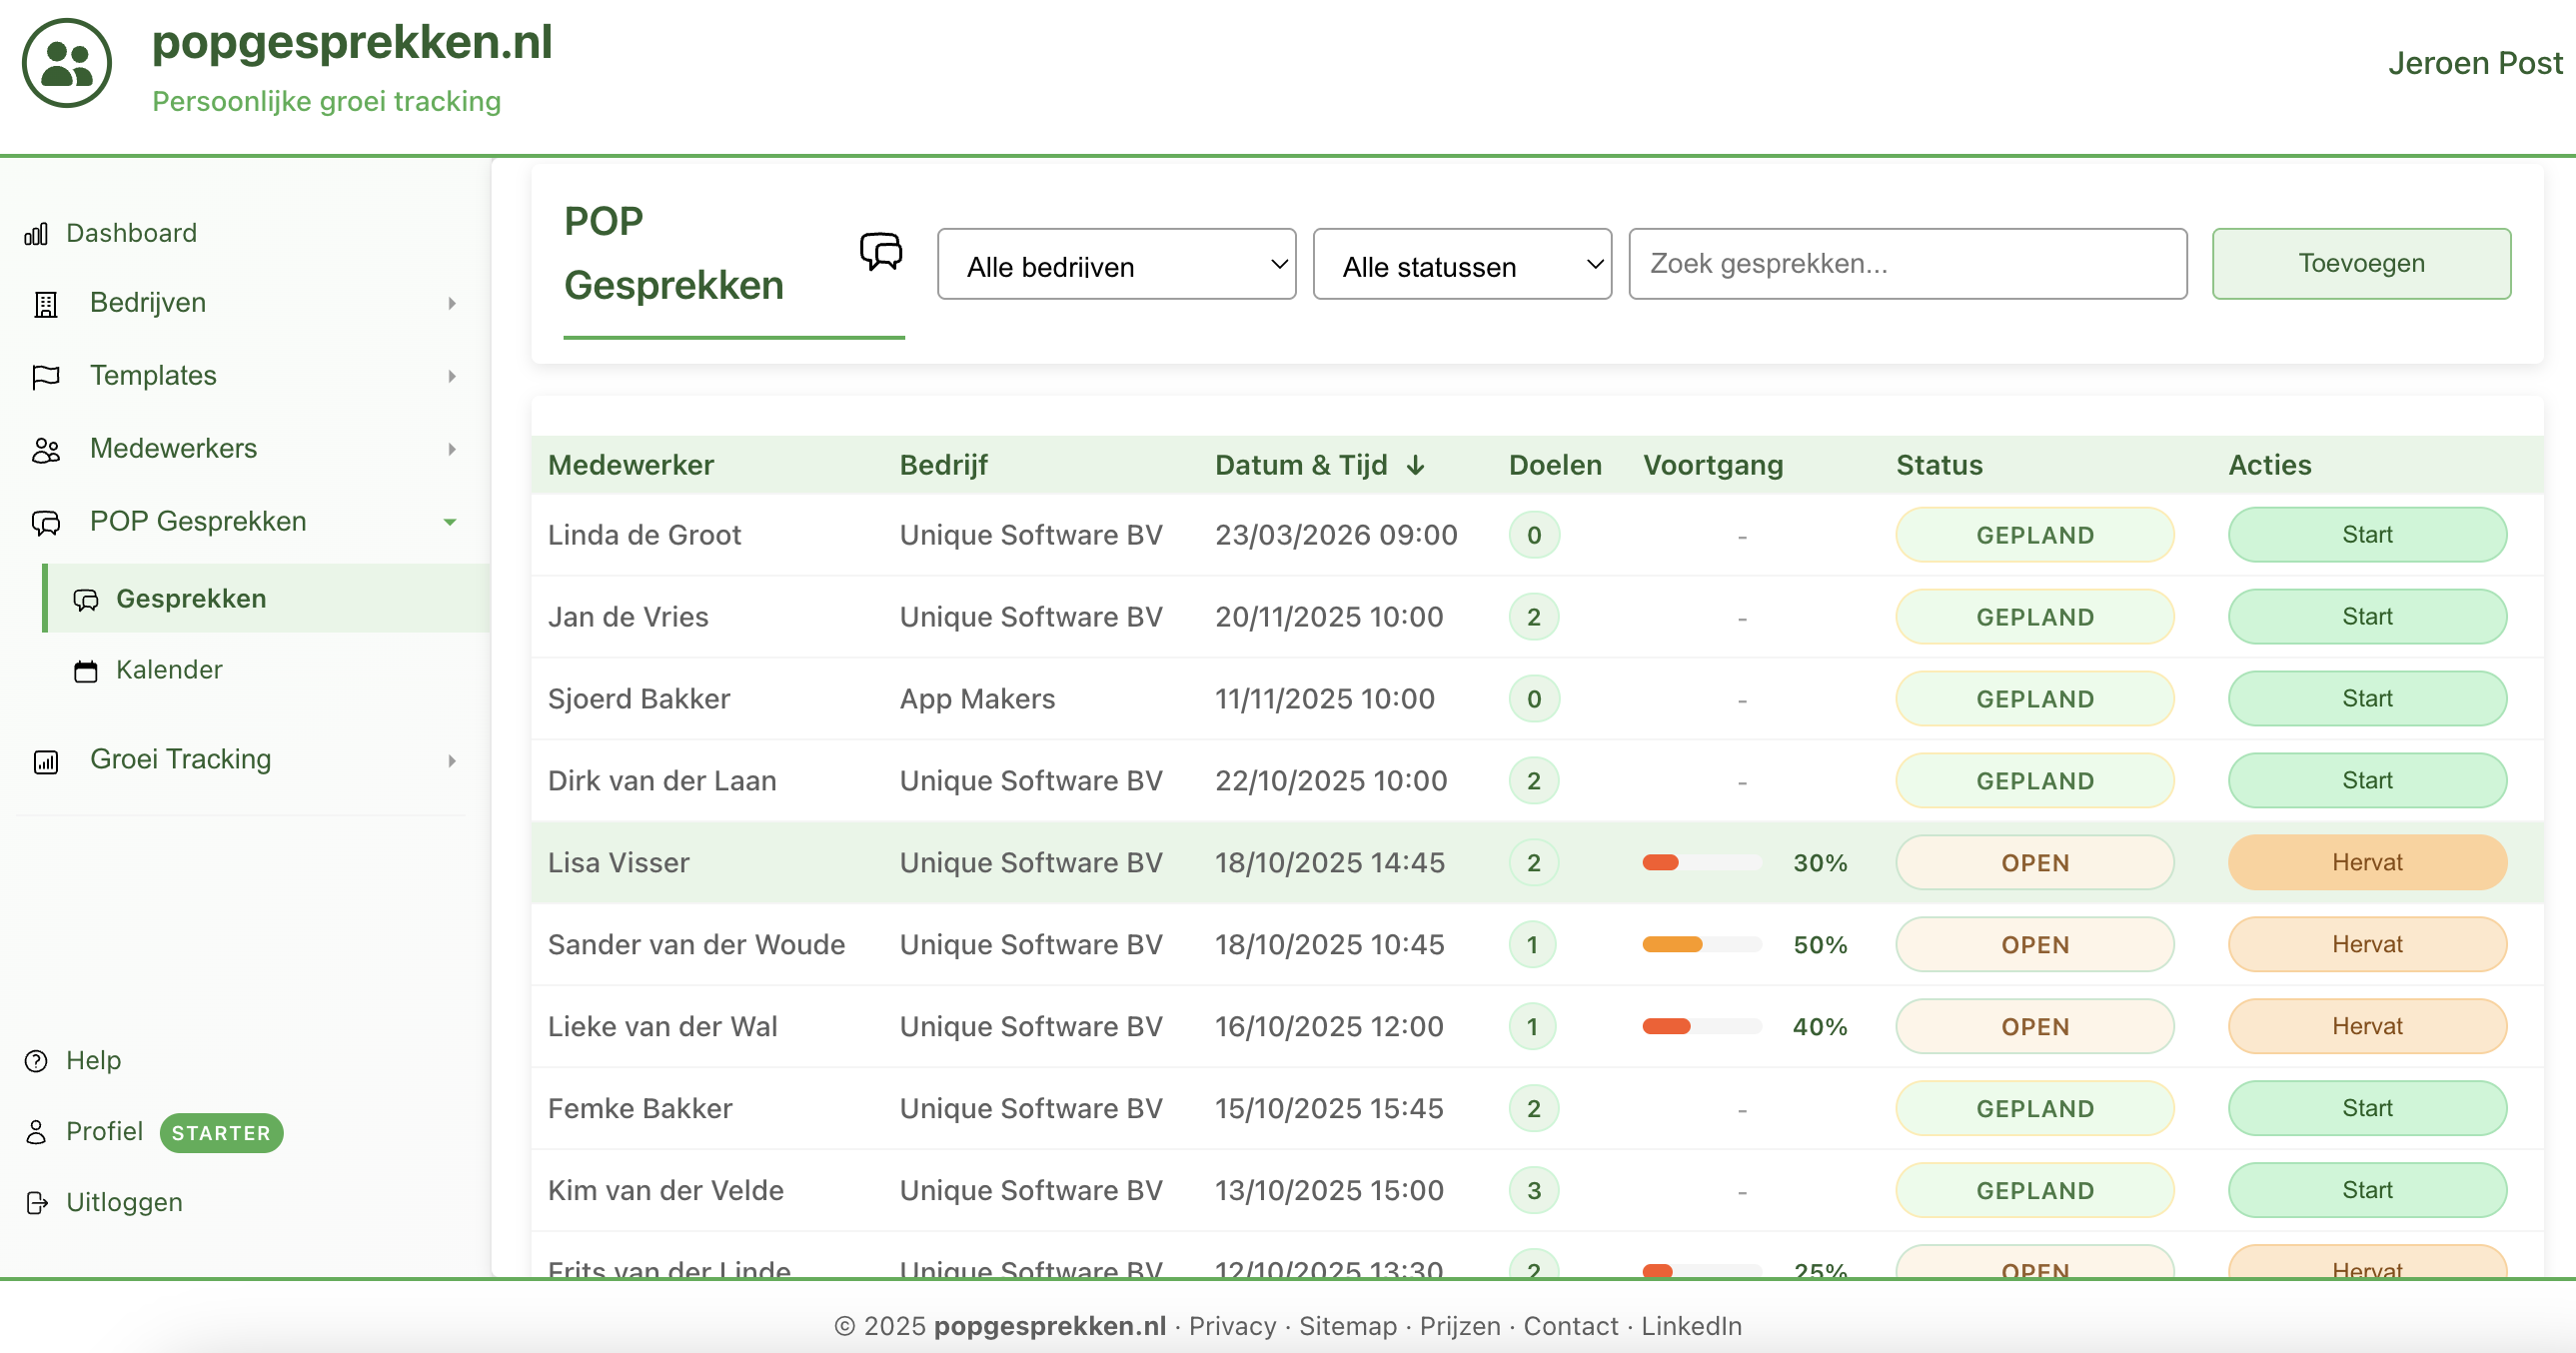Open the Alle statussen filter dropdown
The height and width of the screenshot is (1353, 2576).
click(x=1461, y=265)
